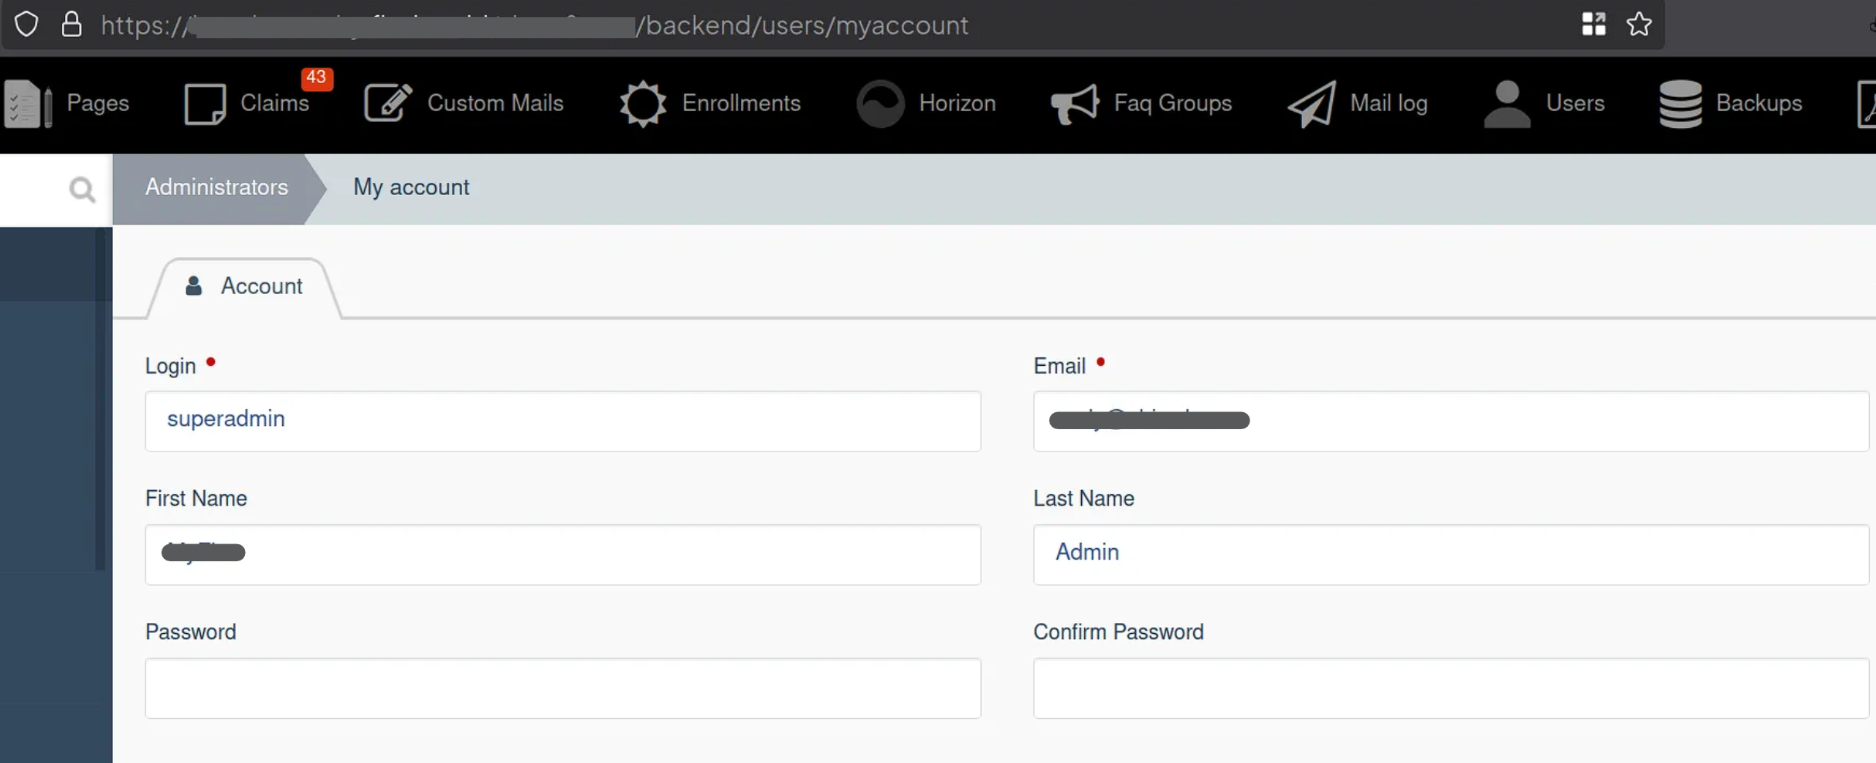The image size is (1876, 763).
Task: Focus the Password input field
Action: (563, 688)
